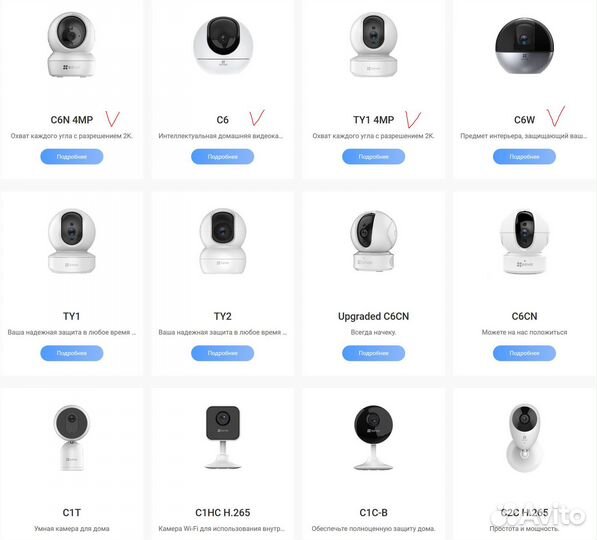This screenshot has width=597, height=540.
Task: Open the C6 dome camera picture
Action: pyautogui.click(x=223, y=45)
